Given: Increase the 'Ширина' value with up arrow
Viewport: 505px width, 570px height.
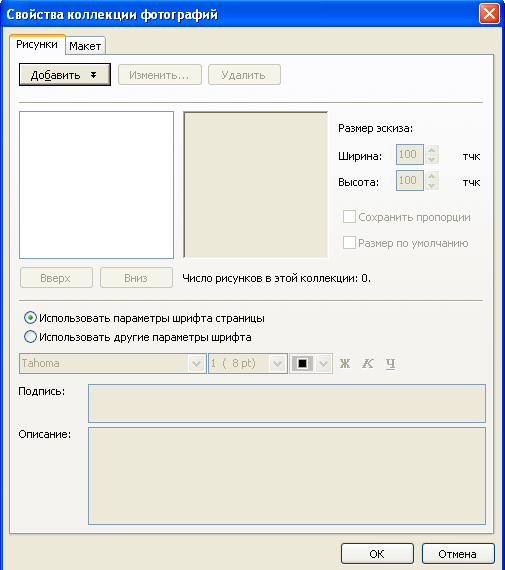Looking at the screenshot, I should 432,150.
